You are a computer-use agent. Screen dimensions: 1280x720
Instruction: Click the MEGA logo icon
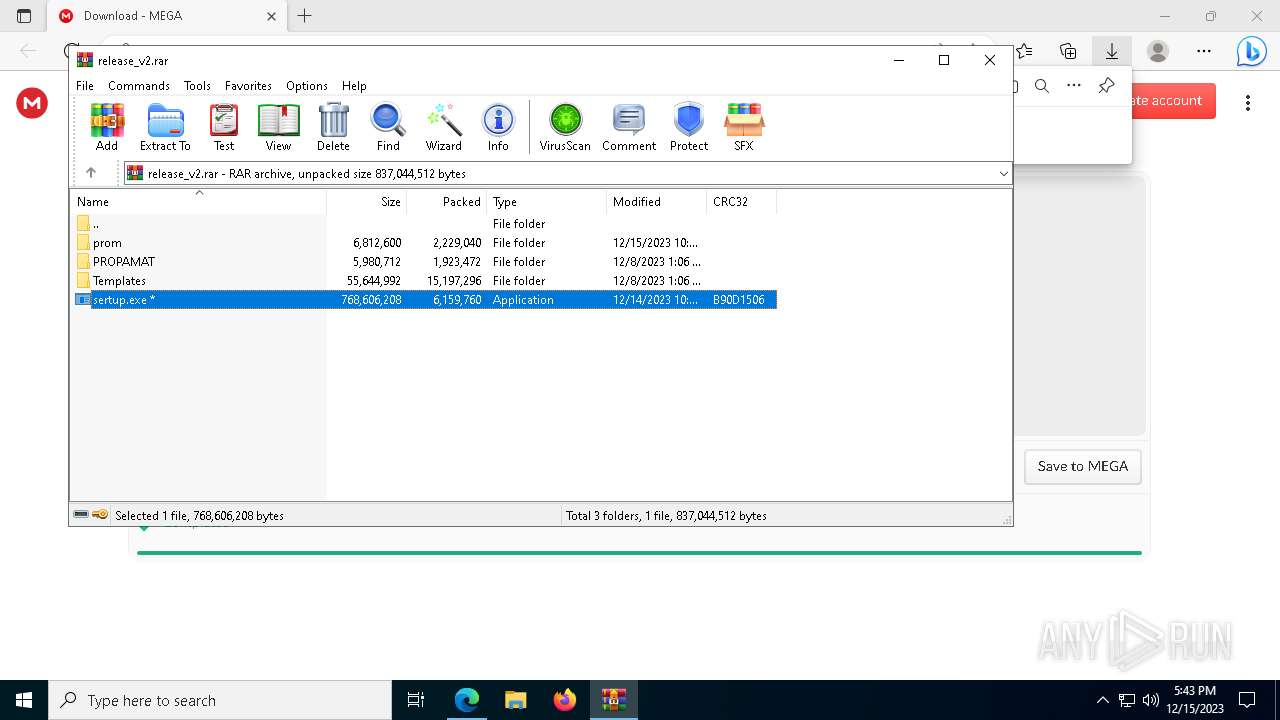[32, 102]
